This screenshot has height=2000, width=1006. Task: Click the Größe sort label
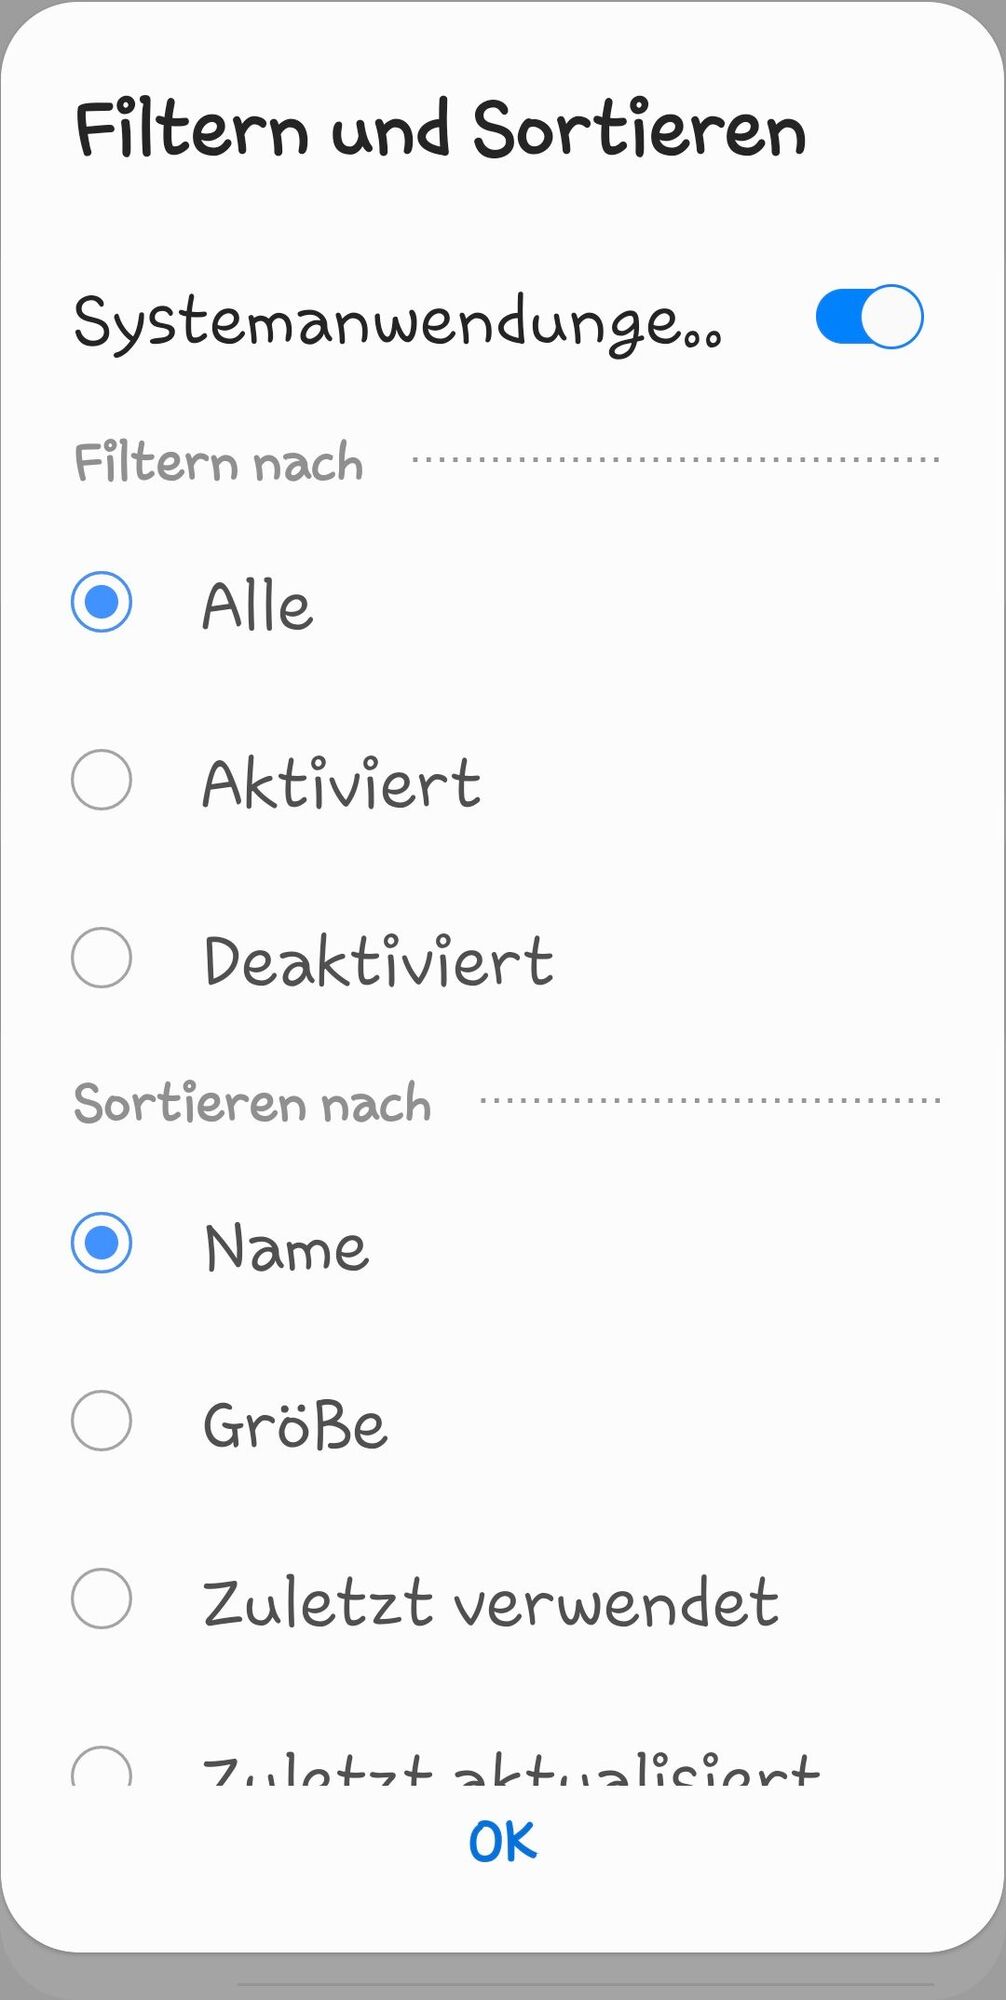[295, 1424]
